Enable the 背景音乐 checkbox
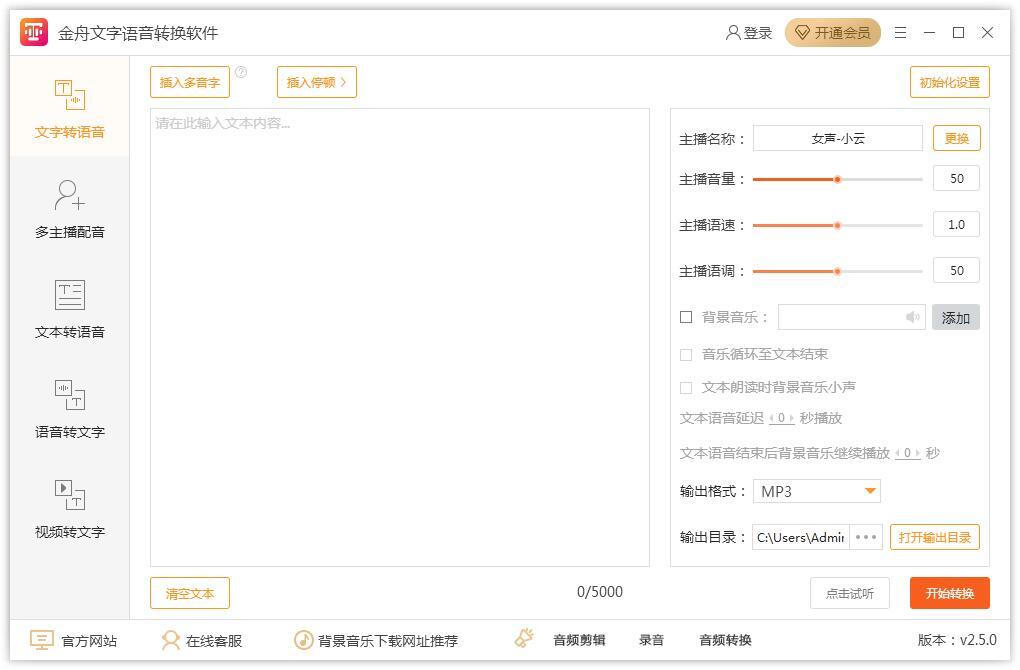The image size is (1020, 670). [x=686, y=317]
